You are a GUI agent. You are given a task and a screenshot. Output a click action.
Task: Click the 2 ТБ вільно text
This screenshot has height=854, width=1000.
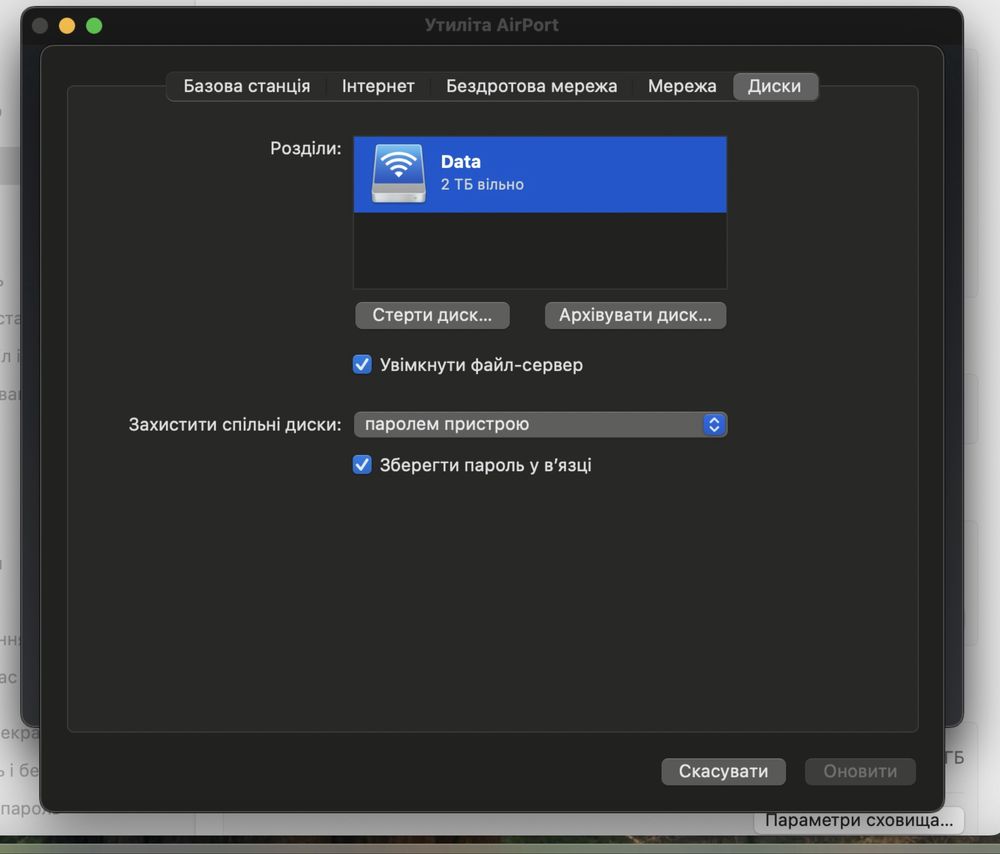482,184
